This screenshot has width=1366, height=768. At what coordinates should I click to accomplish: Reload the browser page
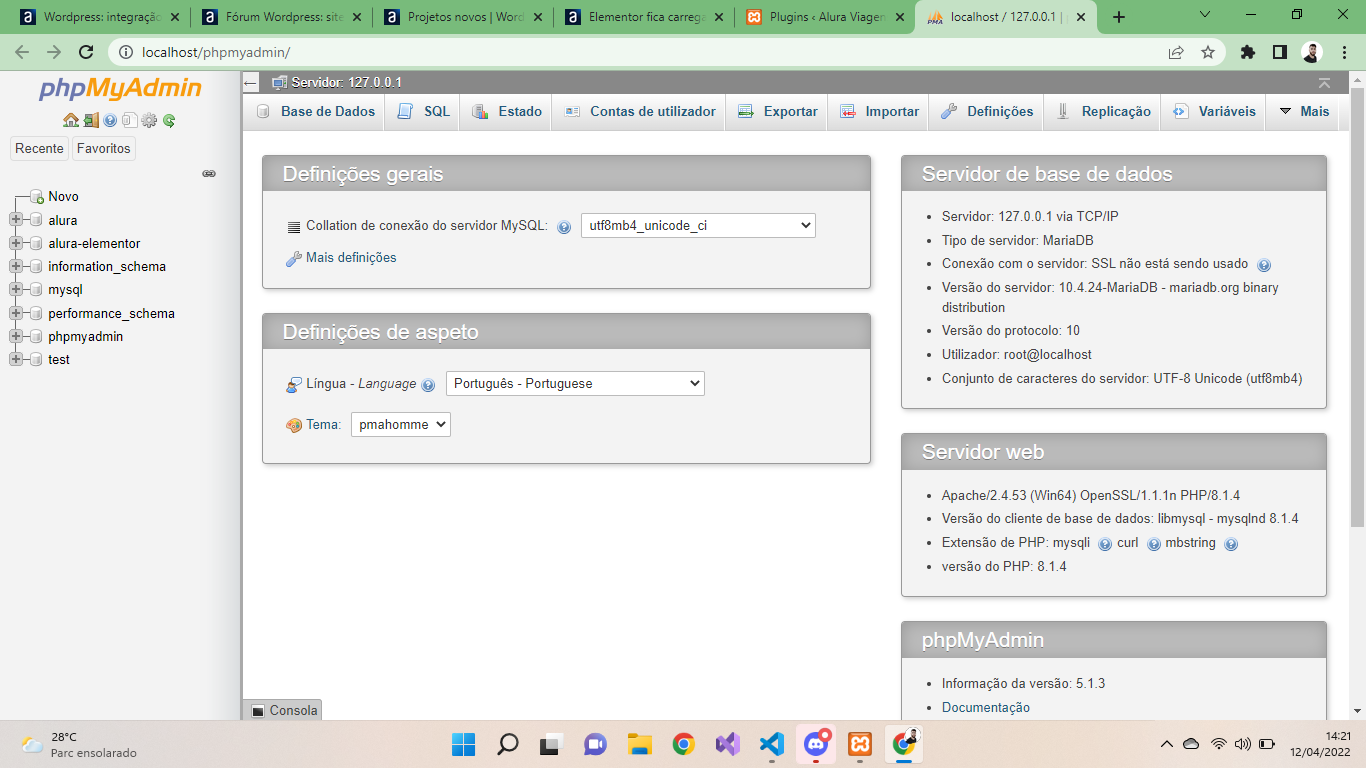click(x=86, y=52)
